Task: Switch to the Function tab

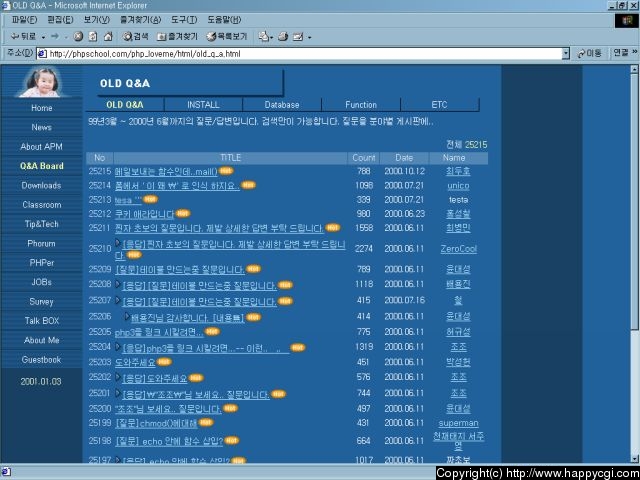Action: click(x=361, y=105)
